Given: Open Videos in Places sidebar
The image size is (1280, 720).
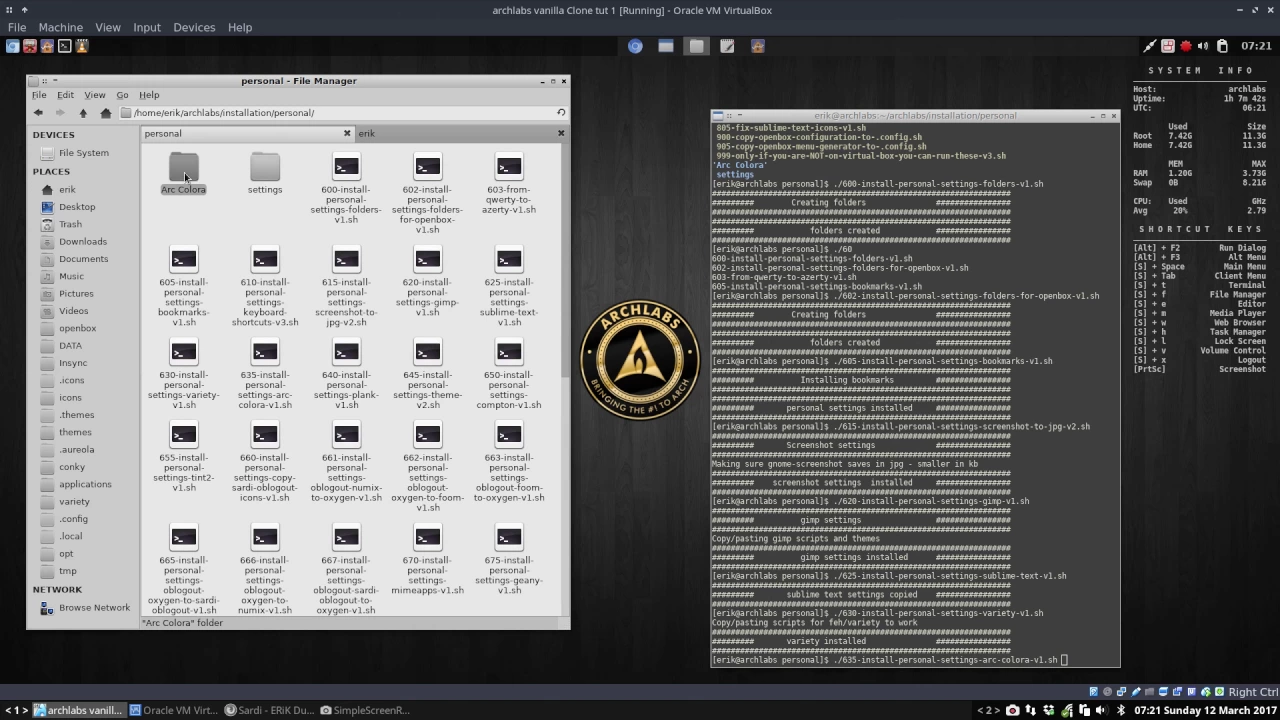Looking at the screenshot, I should click(x=73, y=311).
